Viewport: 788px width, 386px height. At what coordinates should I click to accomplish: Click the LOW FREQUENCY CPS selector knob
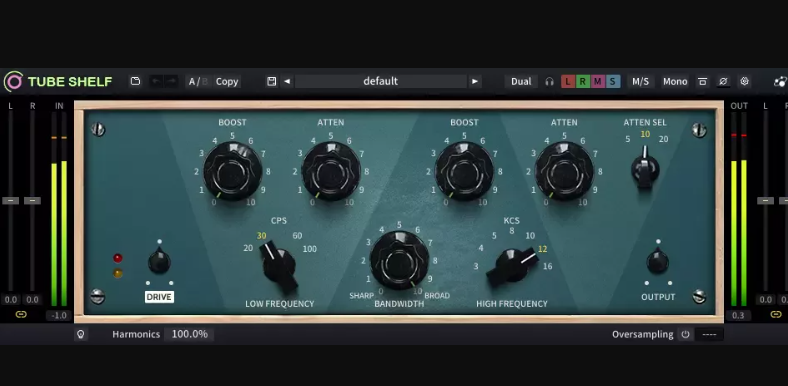point(278,266)
